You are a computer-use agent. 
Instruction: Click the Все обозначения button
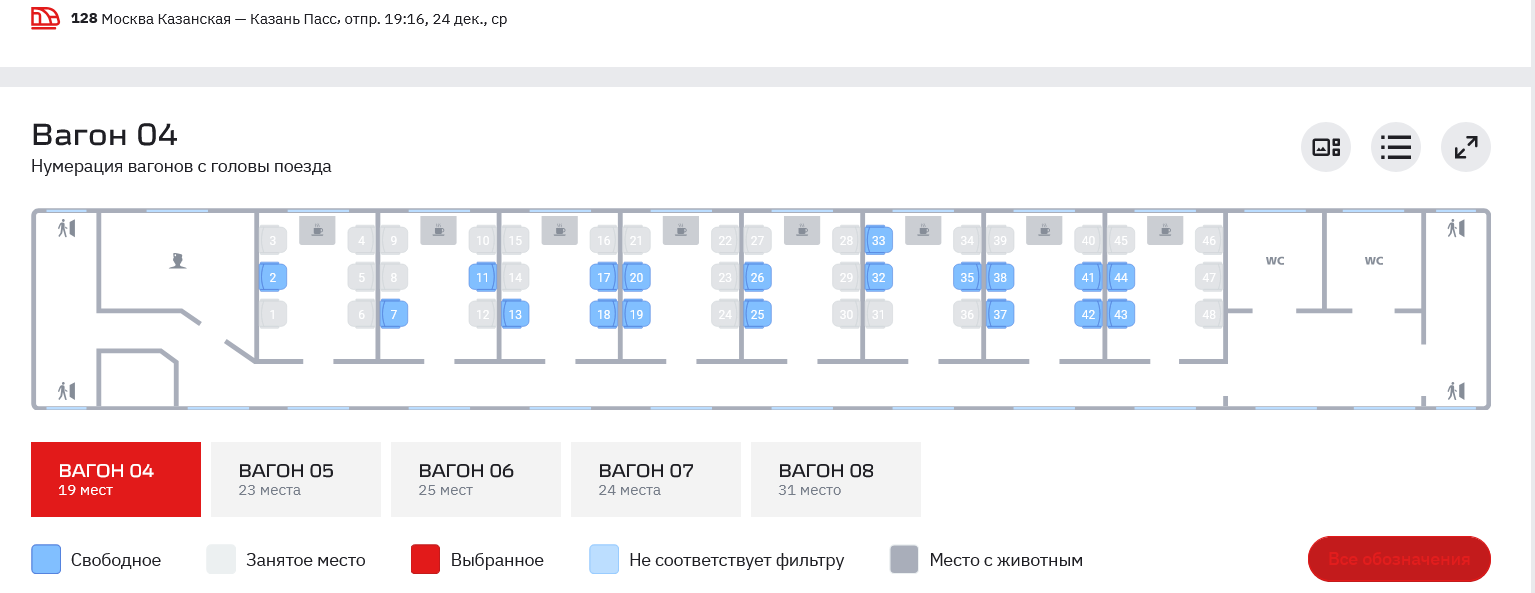[x=1399, y=559]
